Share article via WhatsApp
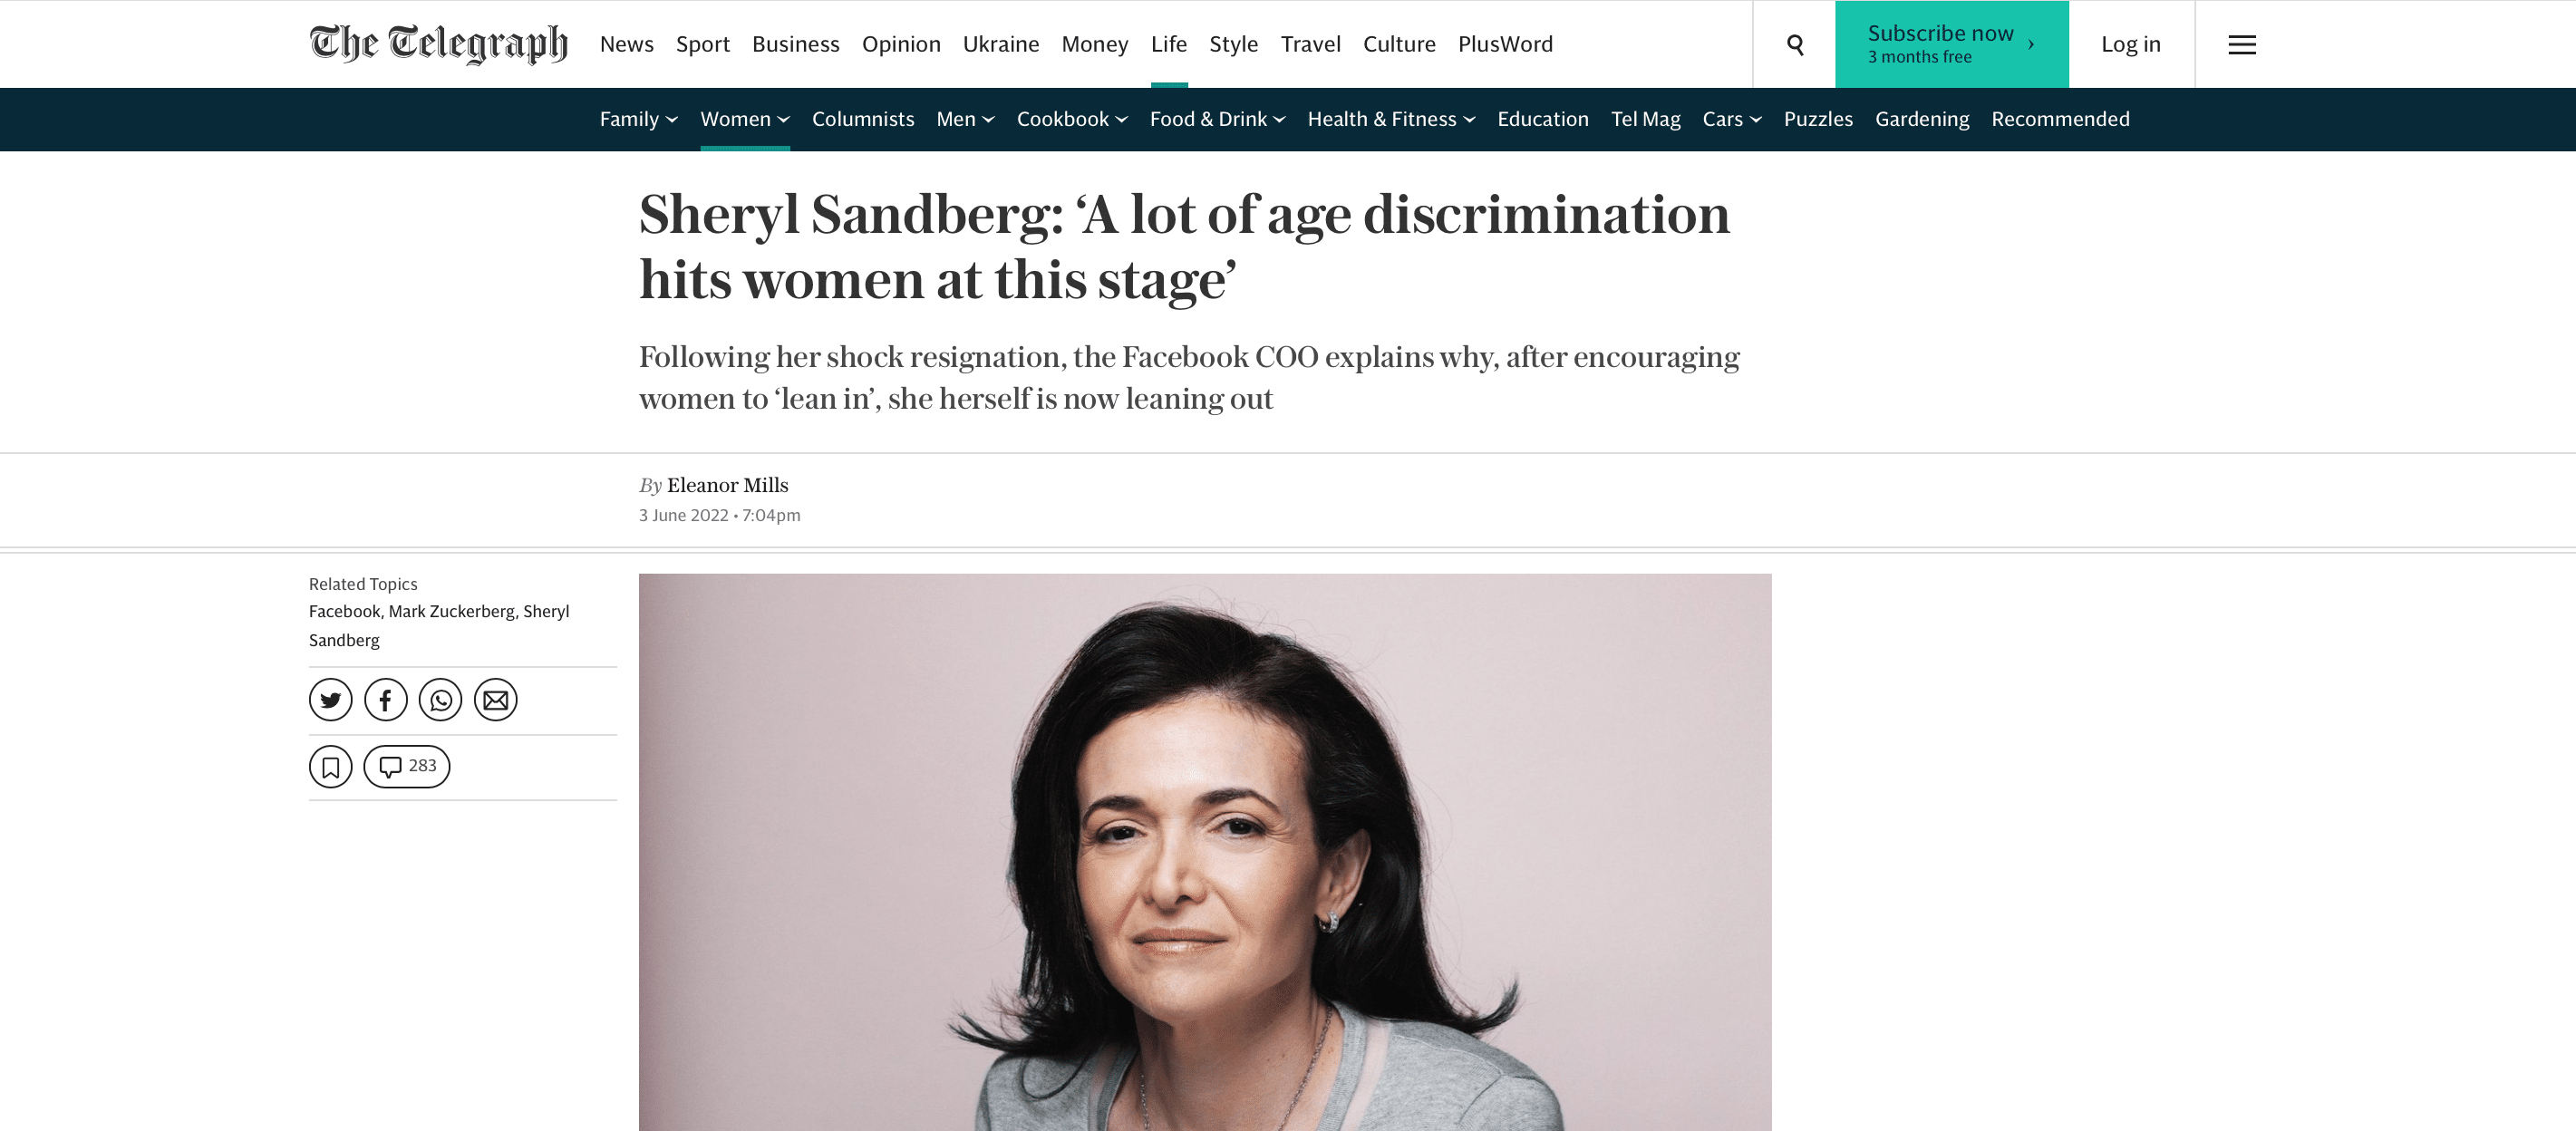This screenshot has width=2576, height=1131. pos(440,700)
